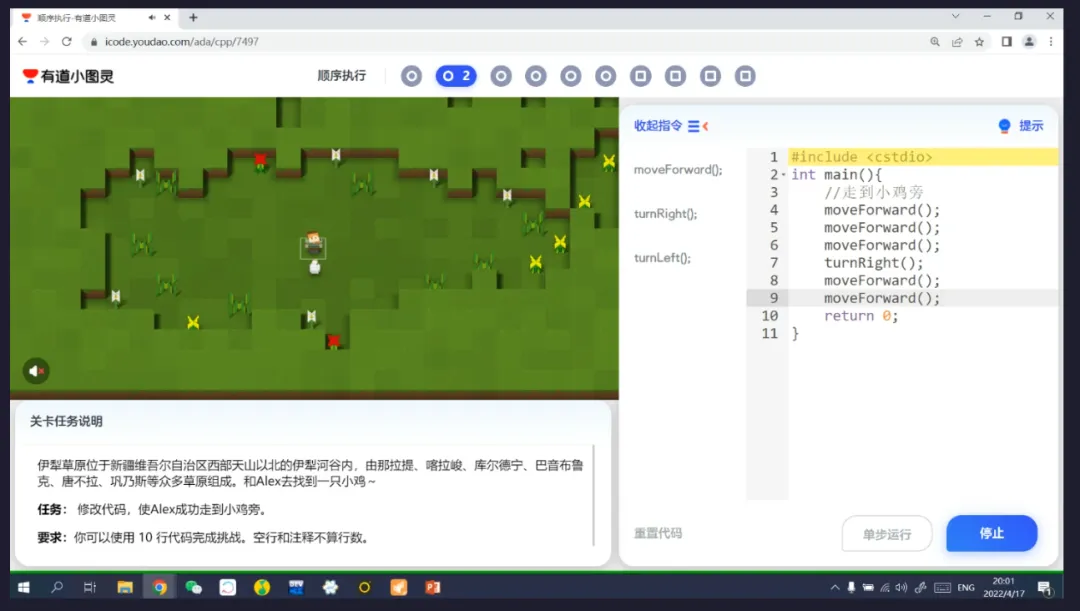
Task: Open the volume control in tray
Action: click(901, 588)
